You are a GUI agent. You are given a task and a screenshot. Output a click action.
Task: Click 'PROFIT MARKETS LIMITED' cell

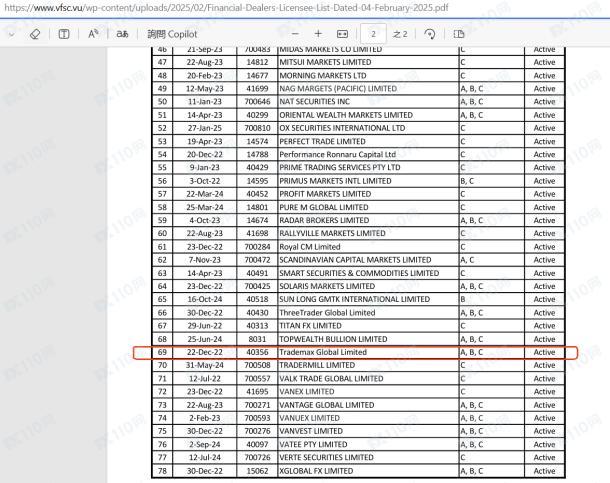coord(368,194)
